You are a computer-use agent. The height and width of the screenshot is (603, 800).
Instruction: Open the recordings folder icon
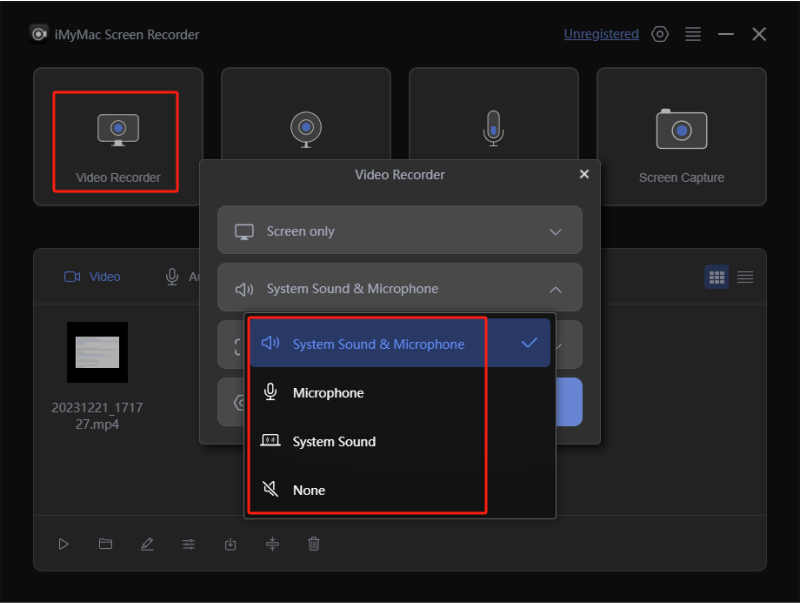[105, 544]
